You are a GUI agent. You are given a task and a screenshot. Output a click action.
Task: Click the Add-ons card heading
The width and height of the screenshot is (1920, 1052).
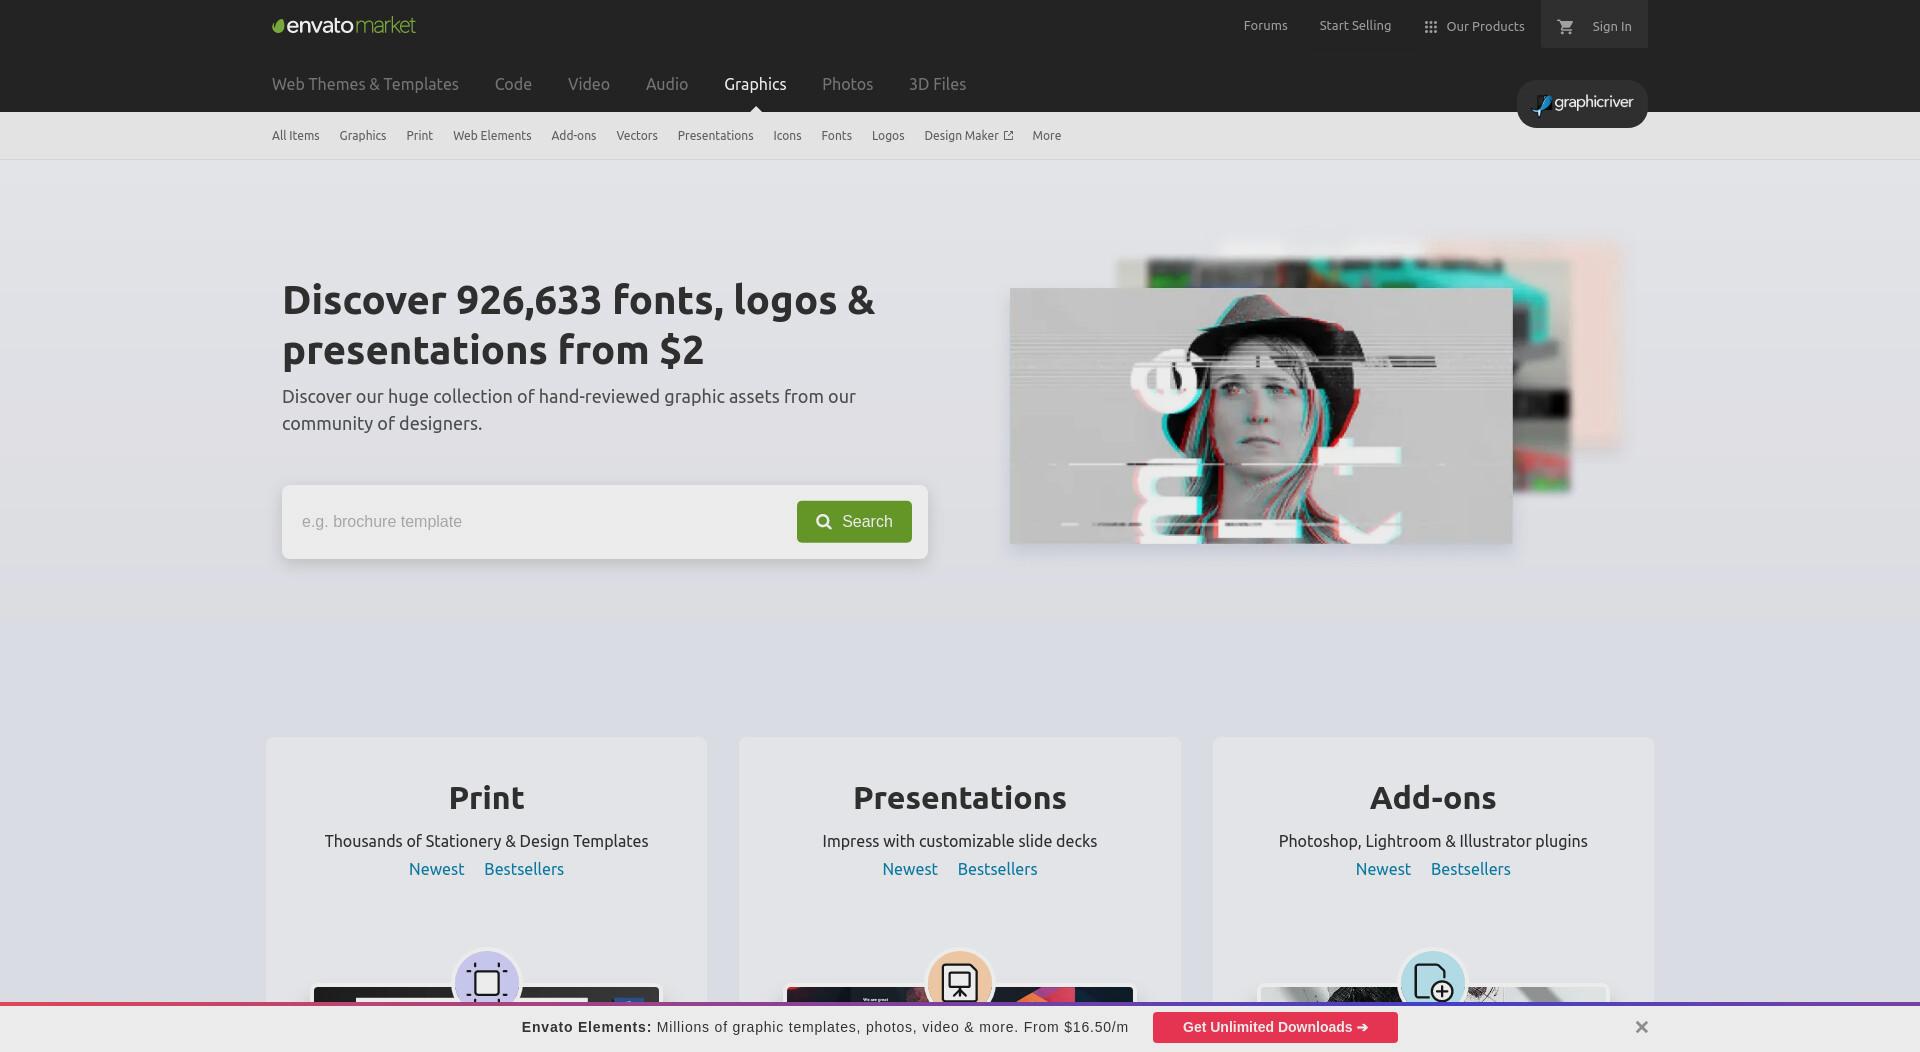[1433, 798]
